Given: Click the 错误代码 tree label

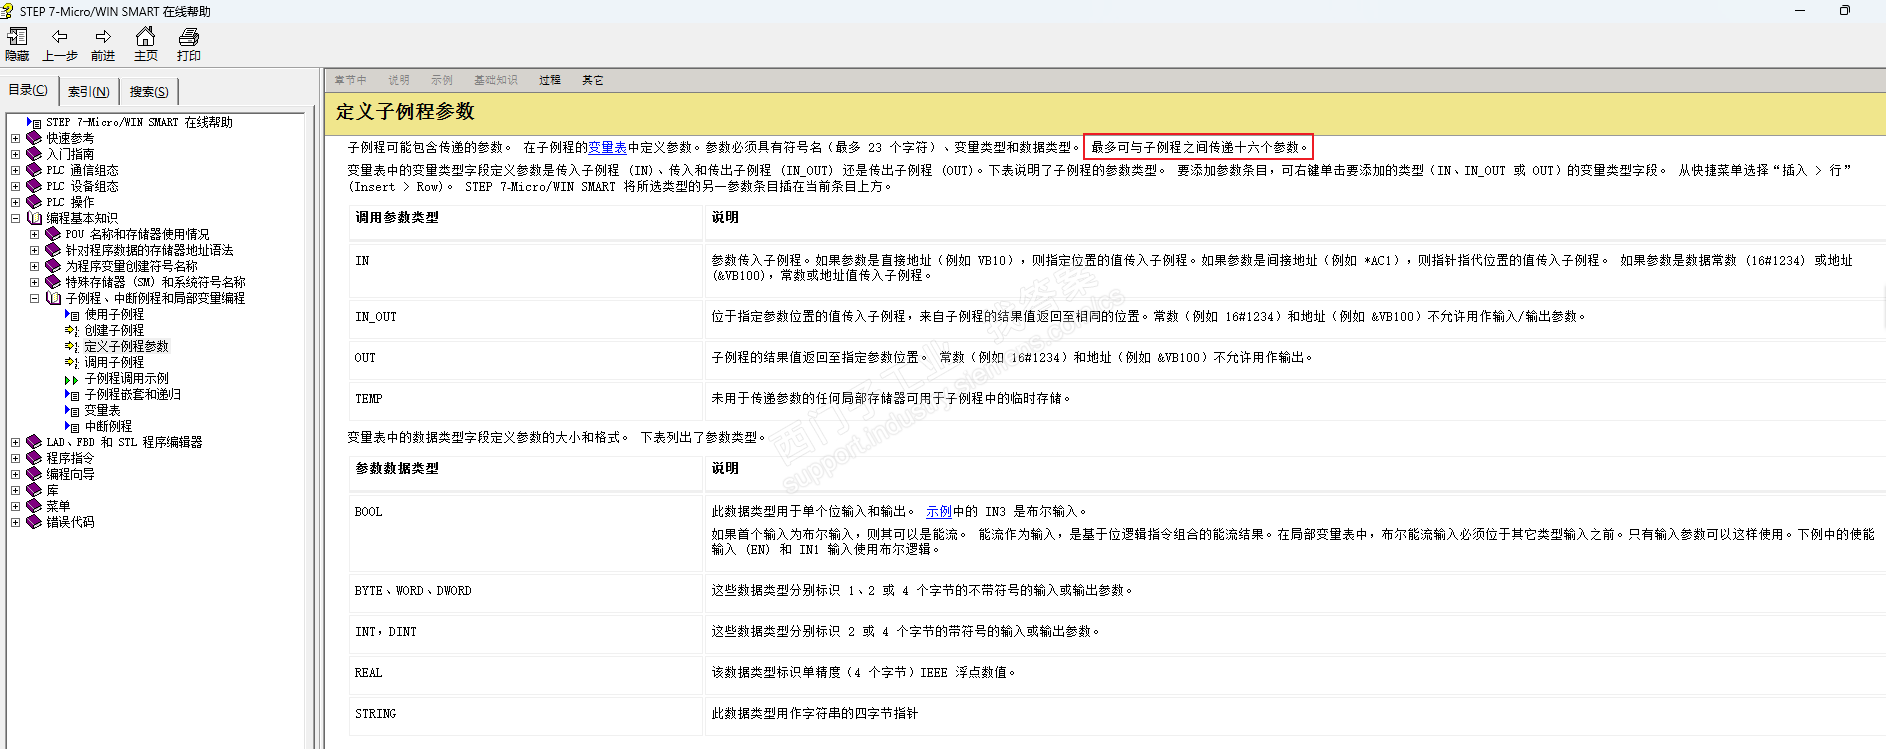Looking at the screenshot, I should click(70, 522).
